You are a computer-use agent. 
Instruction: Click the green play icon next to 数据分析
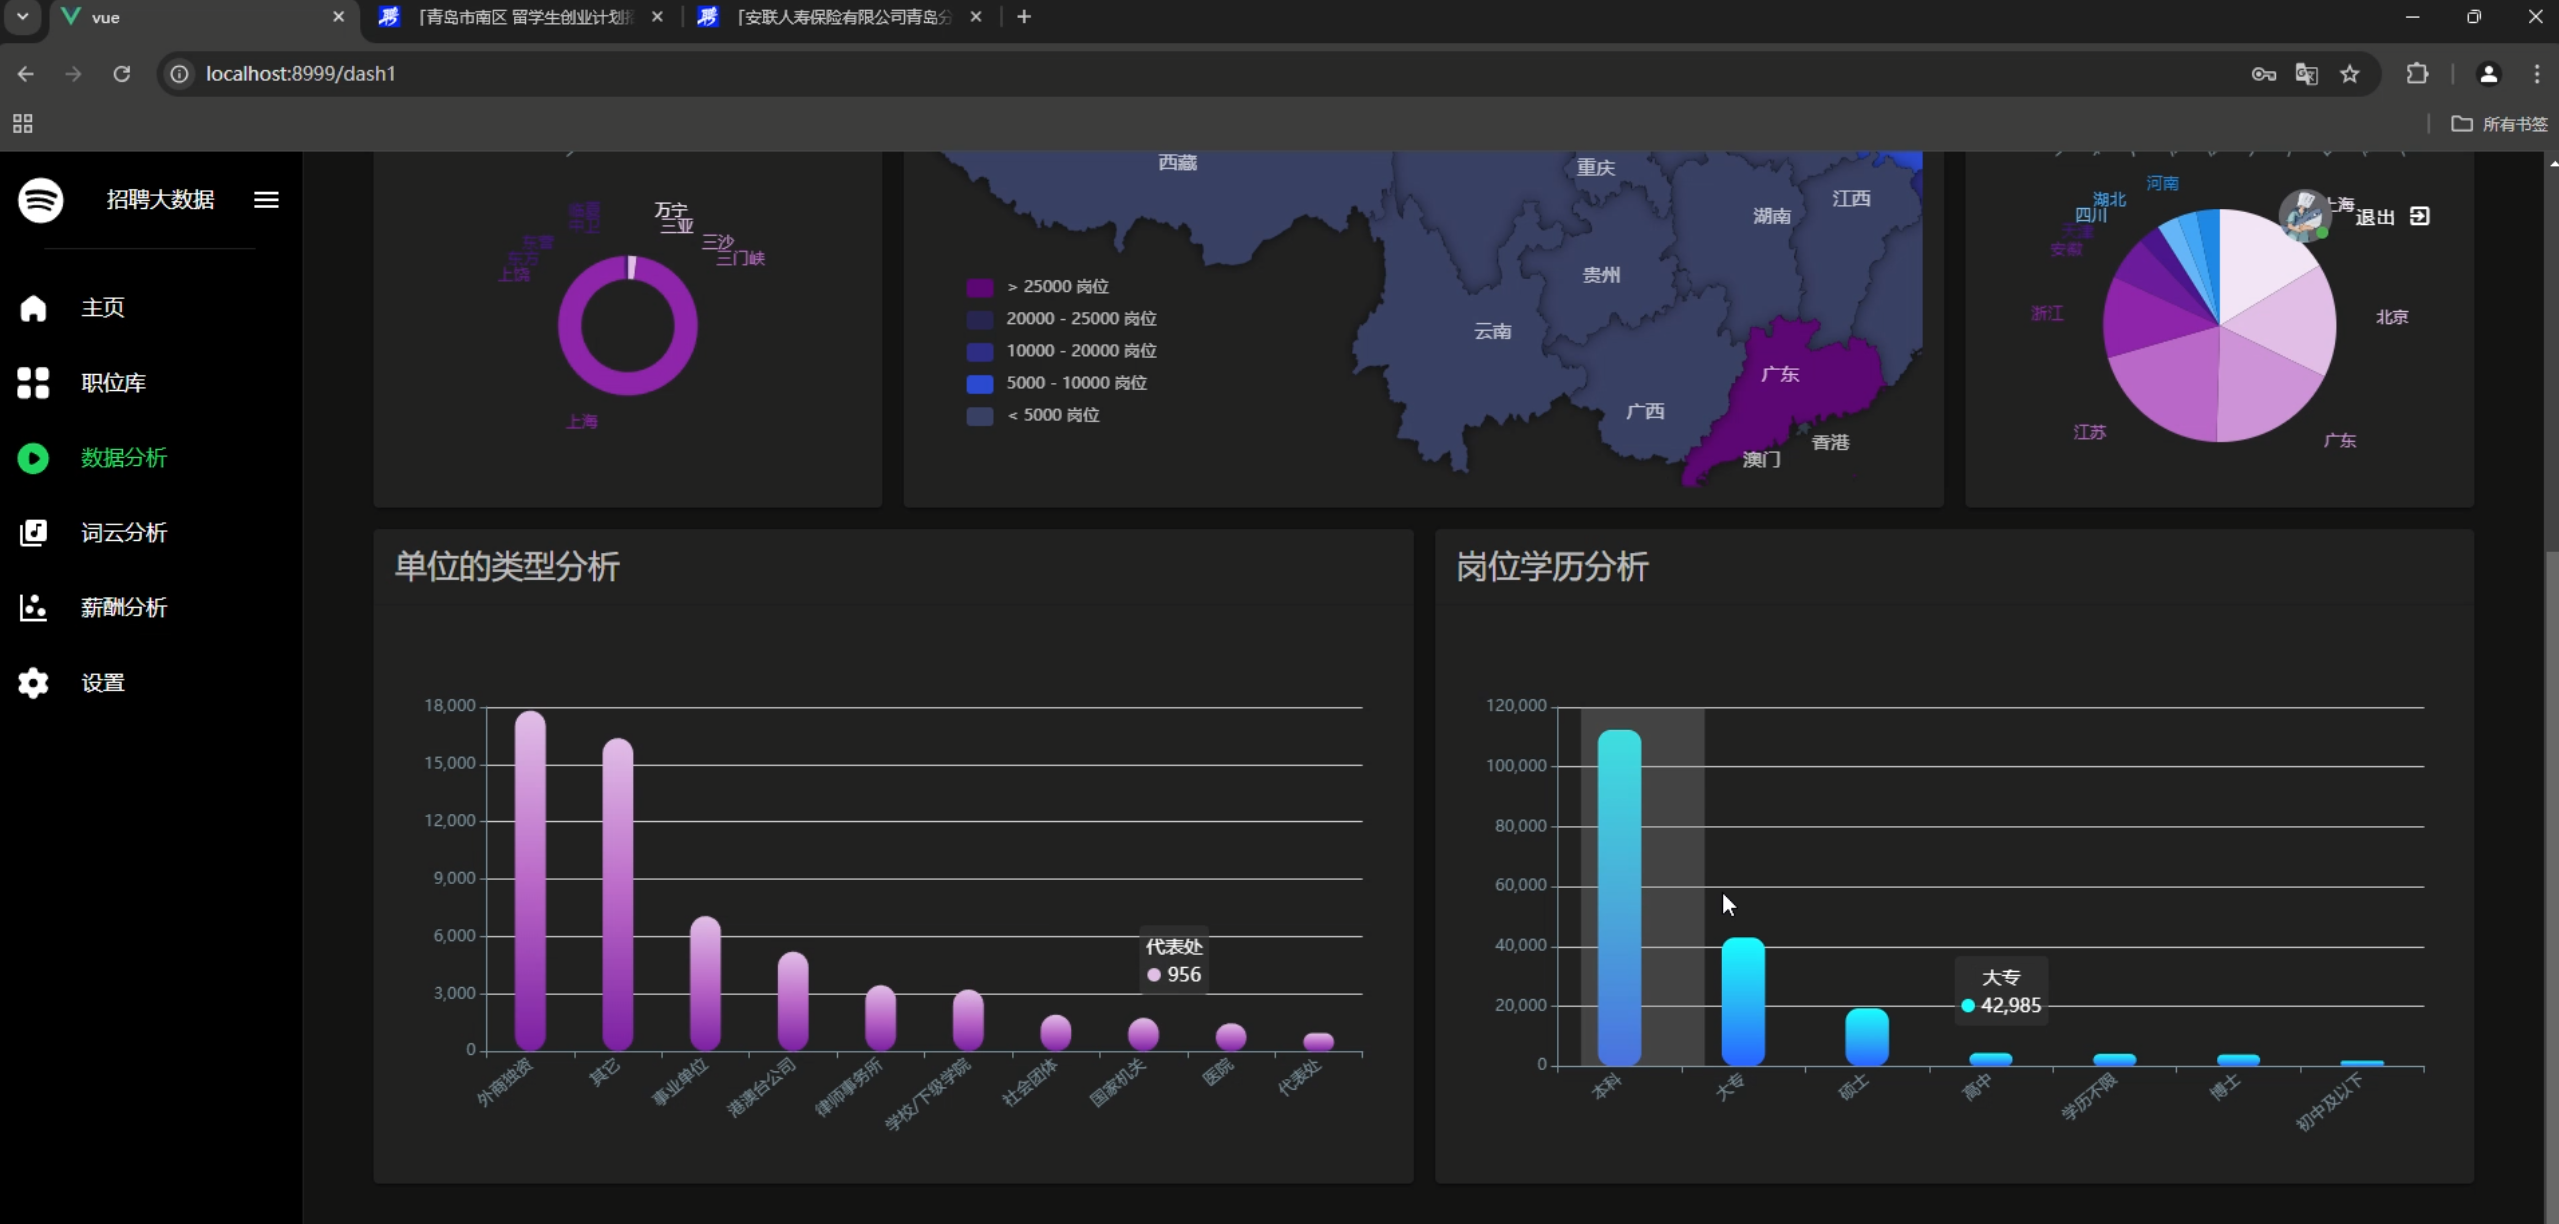point(33,458)
